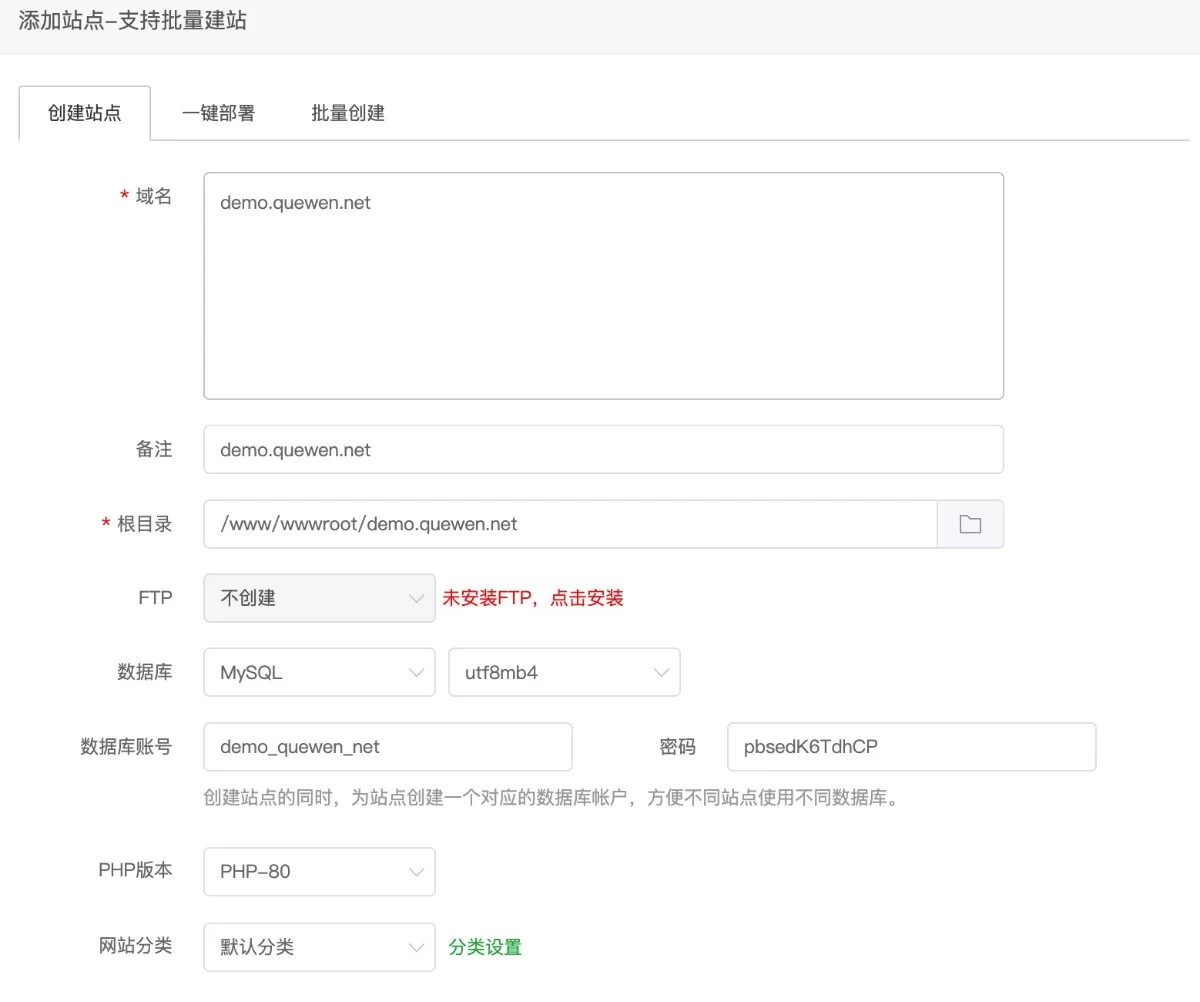Click the database account help text
Screen dimensions: 1200x1002
coord(550,798)
